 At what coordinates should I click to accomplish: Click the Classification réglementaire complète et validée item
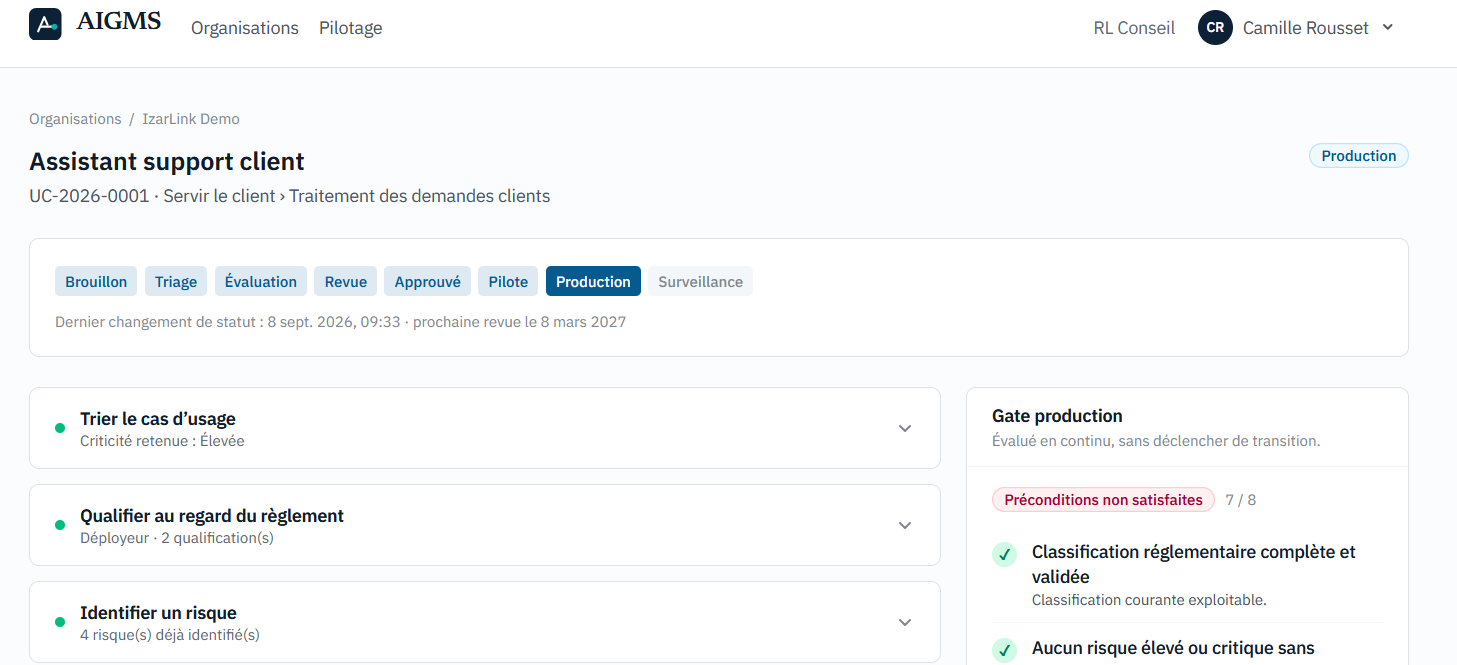[1194, 564]
